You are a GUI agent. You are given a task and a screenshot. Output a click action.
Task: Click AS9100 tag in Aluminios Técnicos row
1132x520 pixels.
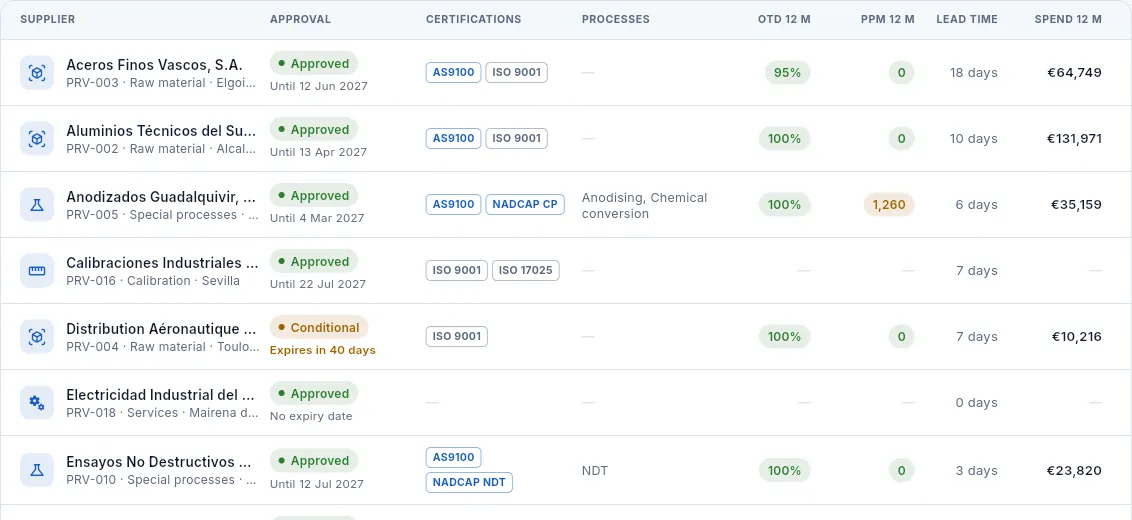click(453, 138)
